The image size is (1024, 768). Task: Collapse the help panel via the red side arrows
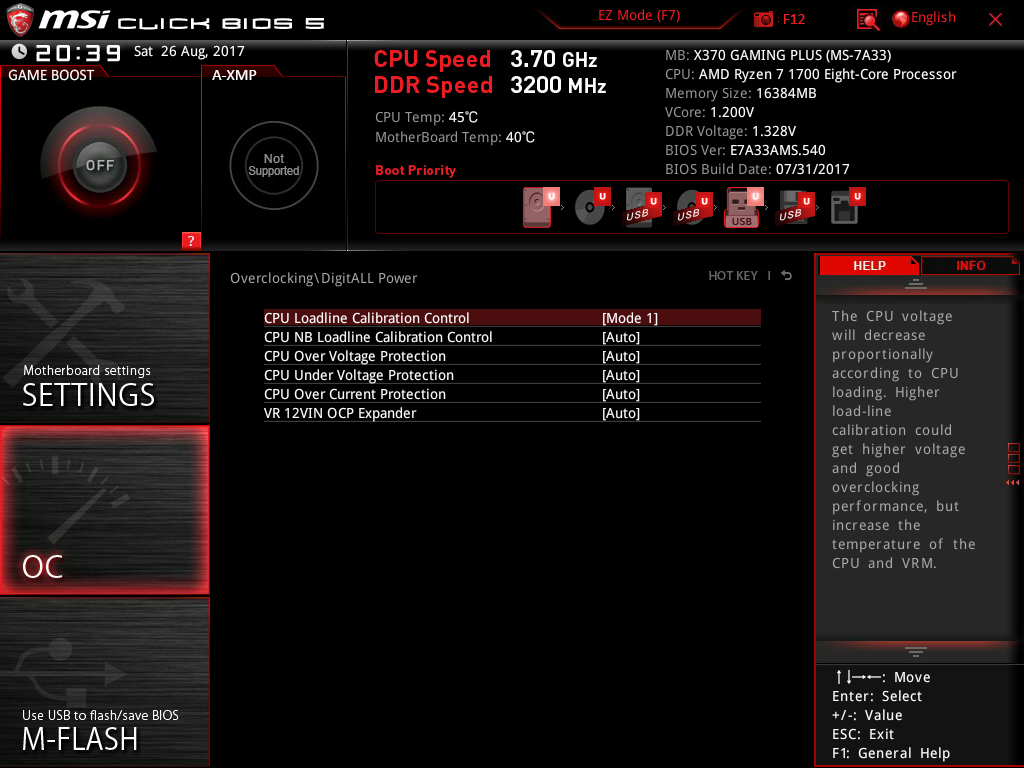pyautogui.click(x=1013, y=483)
